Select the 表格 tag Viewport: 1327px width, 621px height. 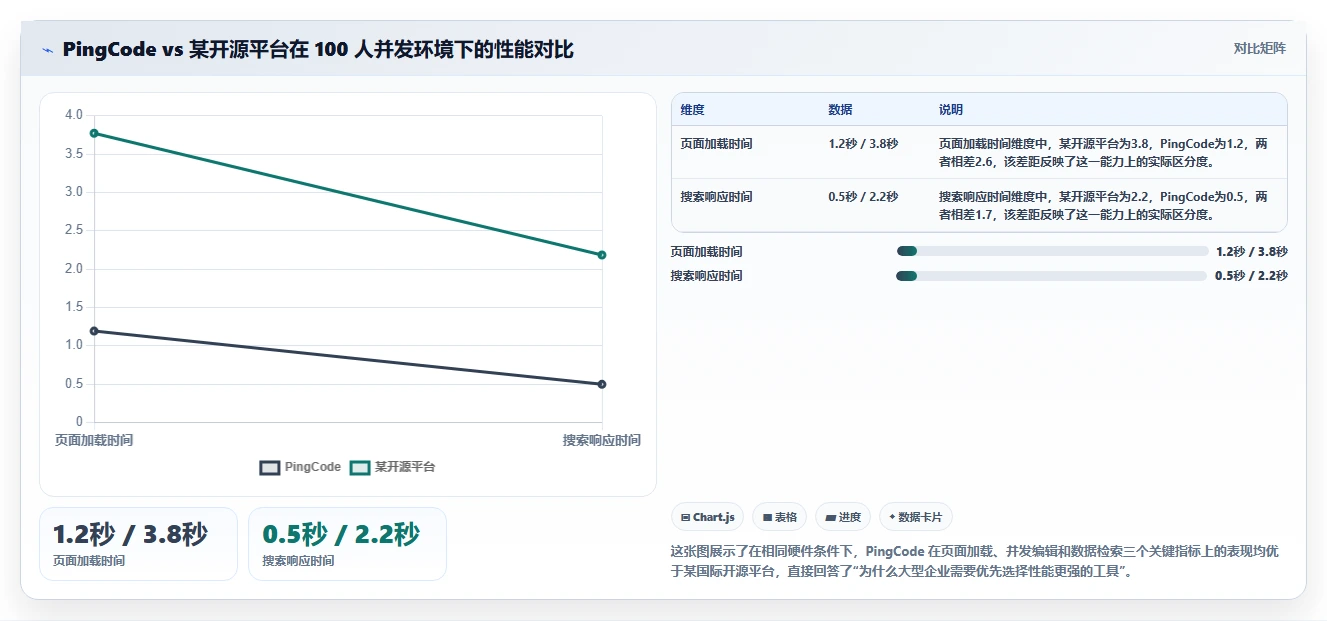(x=780, y=517)
